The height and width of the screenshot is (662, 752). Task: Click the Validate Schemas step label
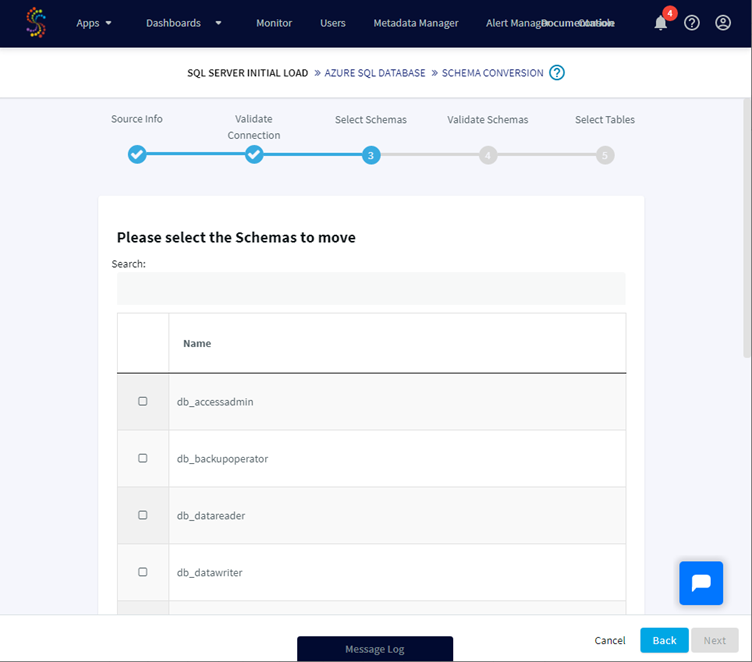pos(488,119)
